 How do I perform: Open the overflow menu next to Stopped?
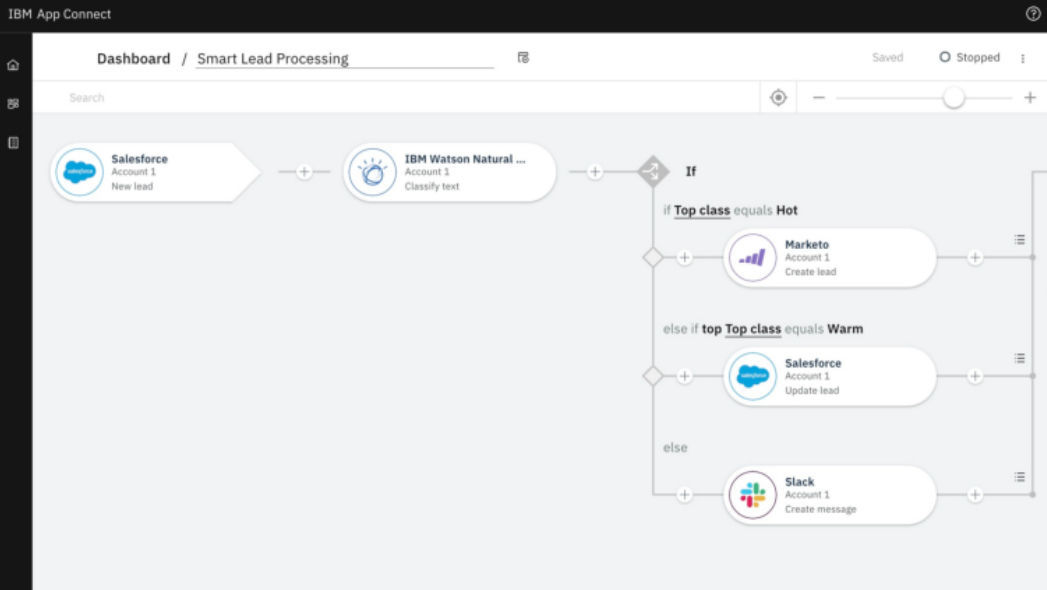click(x=1023, y=58)
